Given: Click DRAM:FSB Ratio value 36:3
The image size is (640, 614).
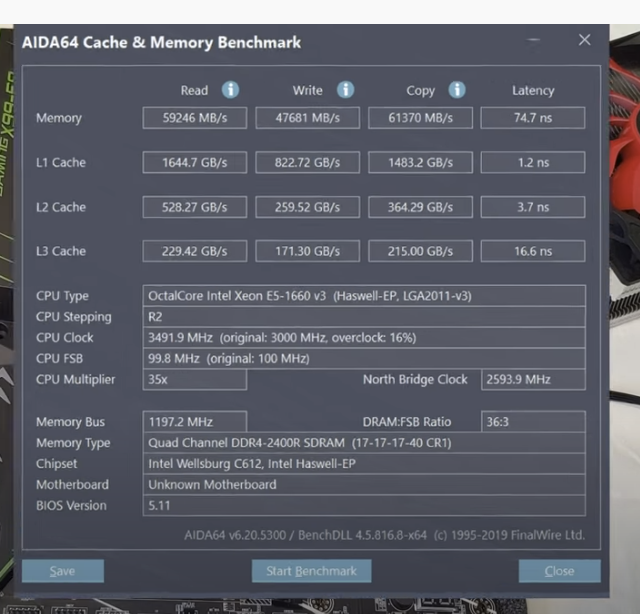Looking at the screenshot, I should click(x=533, y=422).
